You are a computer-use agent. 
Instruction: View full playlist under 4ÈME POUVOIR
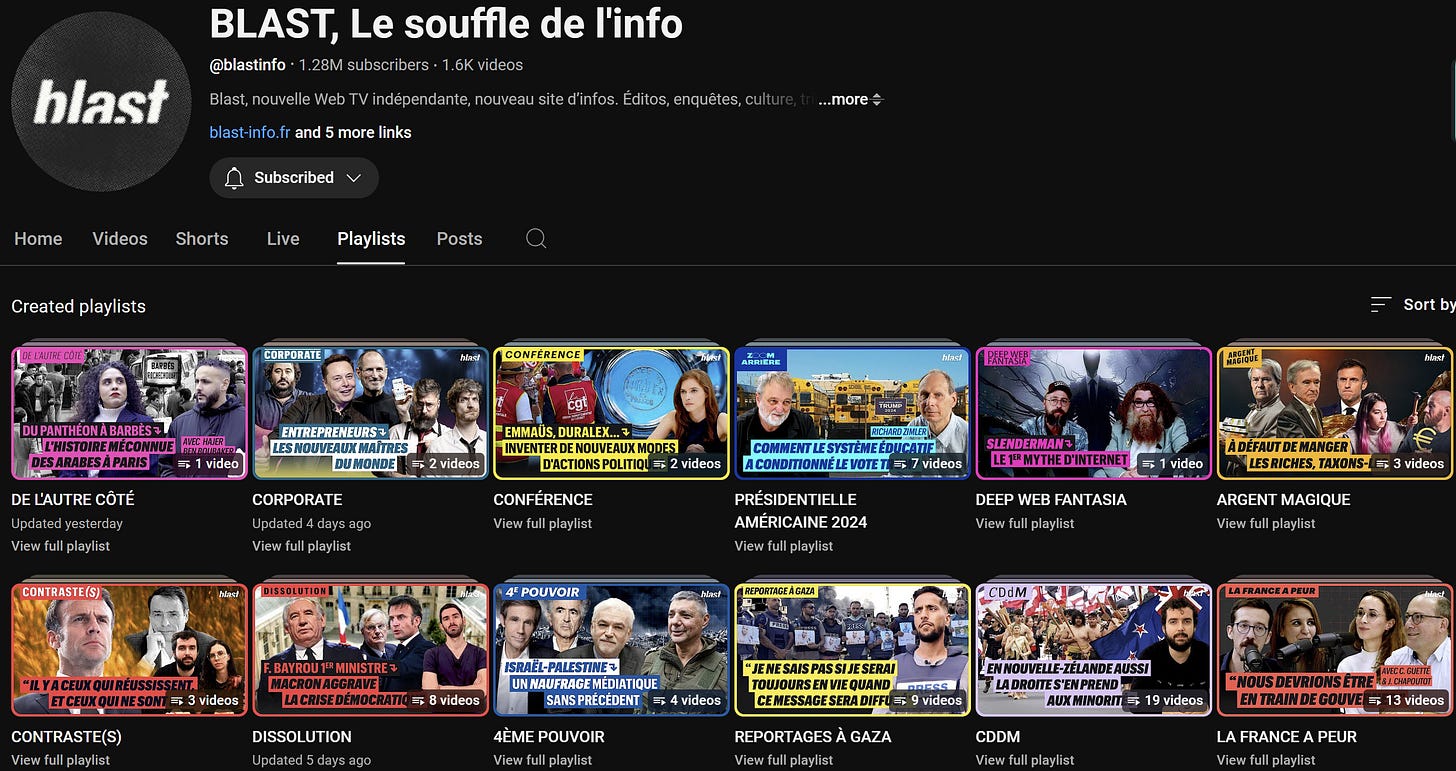(542, 760)
